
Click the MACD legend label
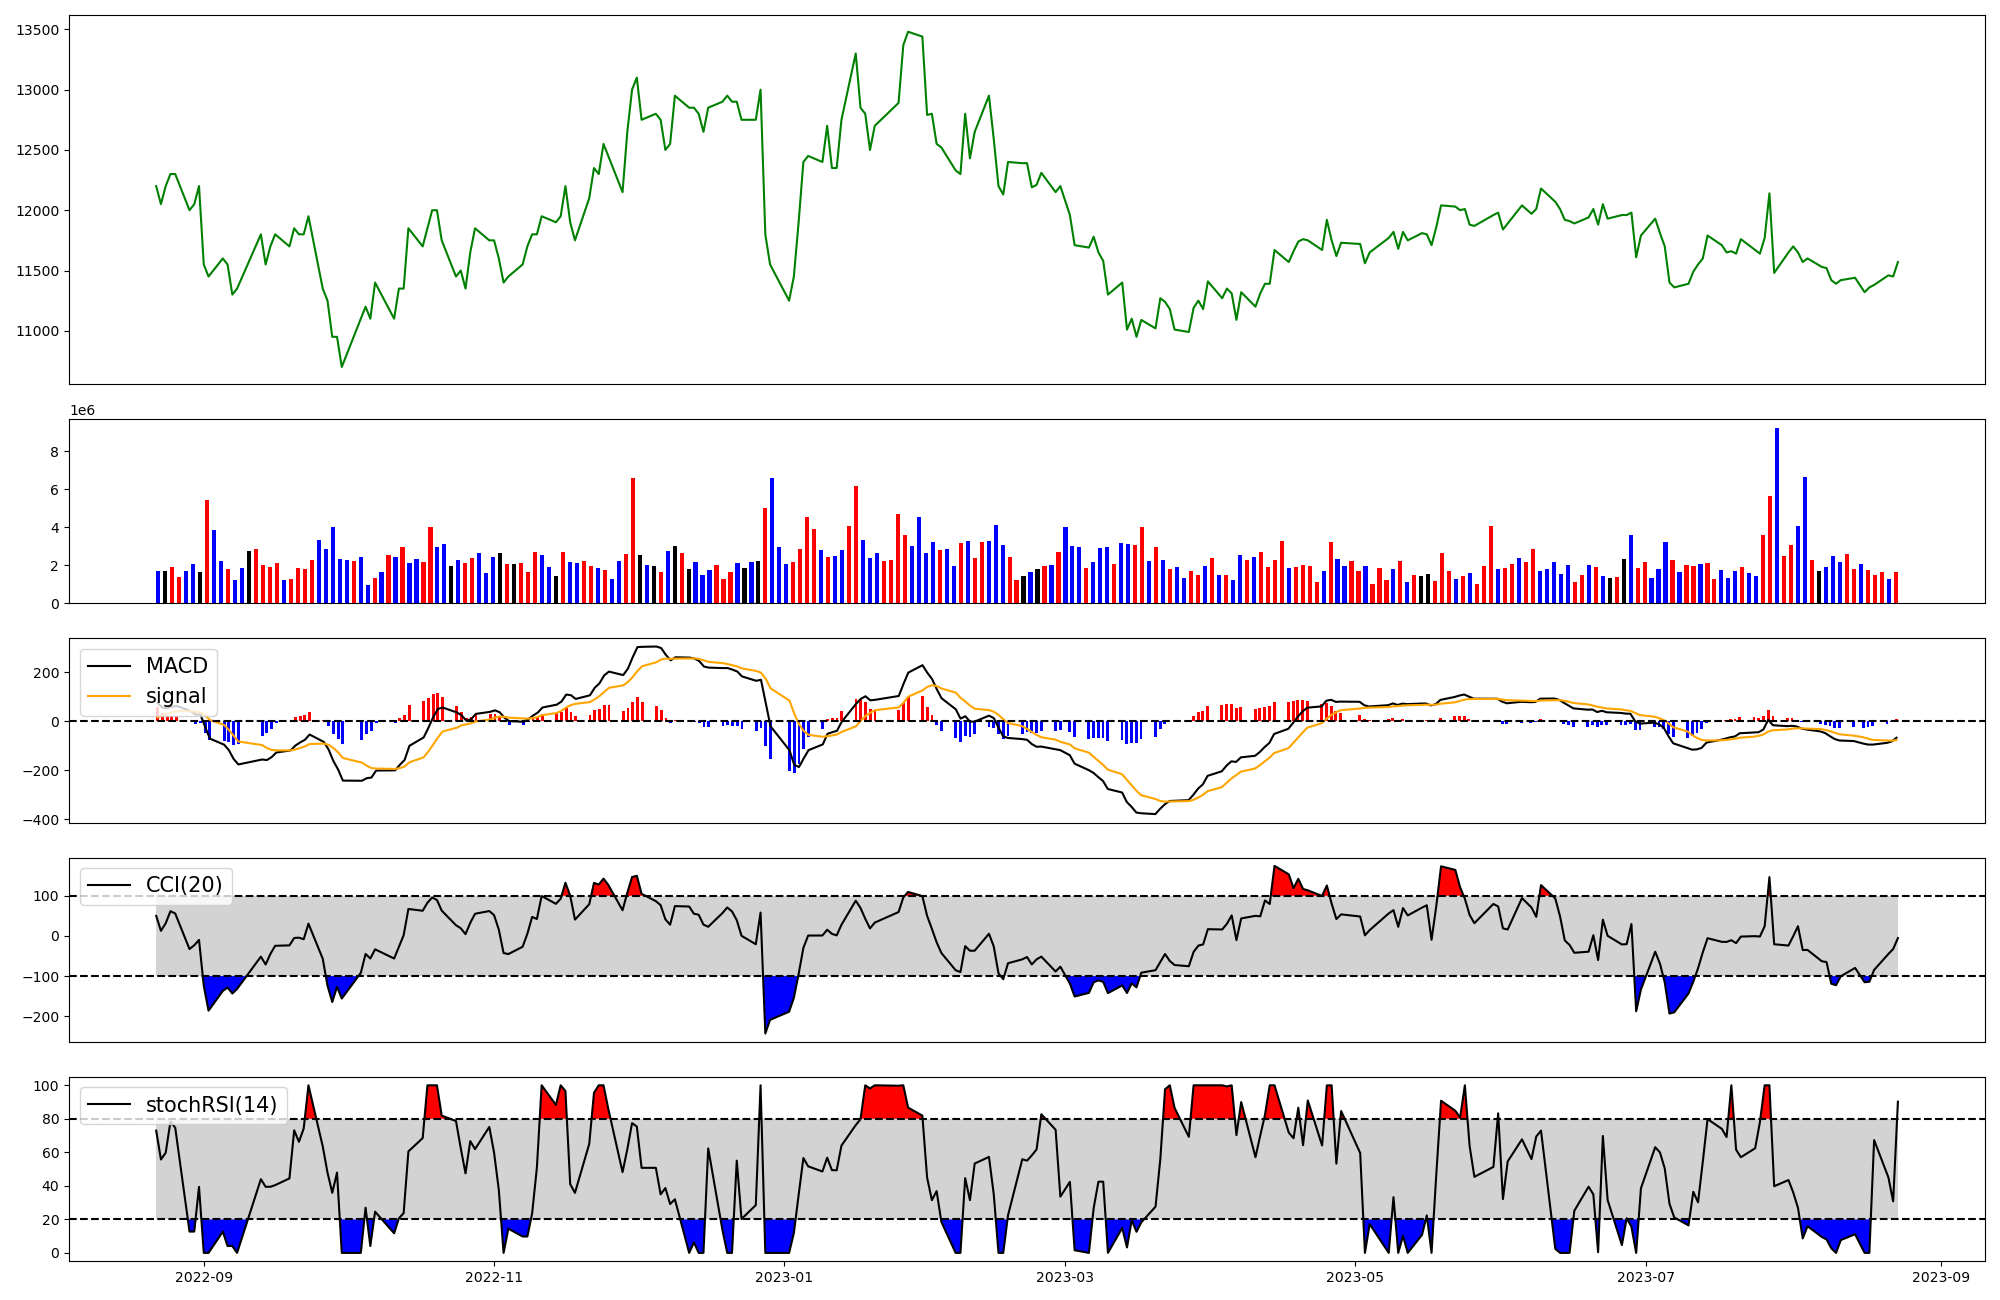[176, 666]
